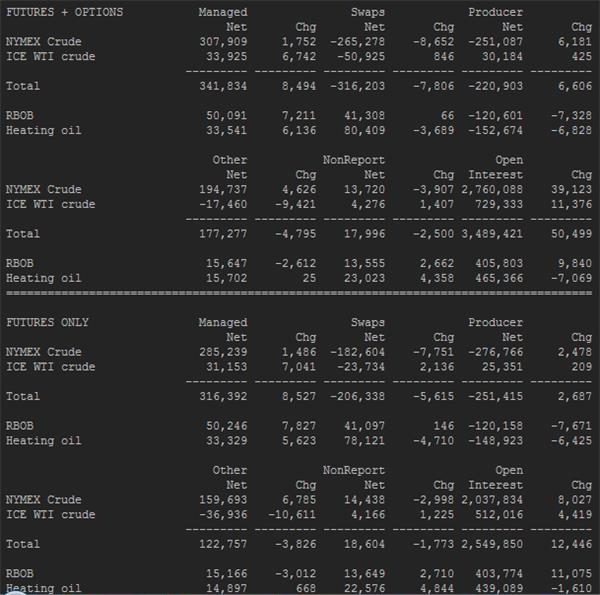Select futures-only Managed Net 285,239
Viewport: 600px width, 595px height.
[223, 352]
